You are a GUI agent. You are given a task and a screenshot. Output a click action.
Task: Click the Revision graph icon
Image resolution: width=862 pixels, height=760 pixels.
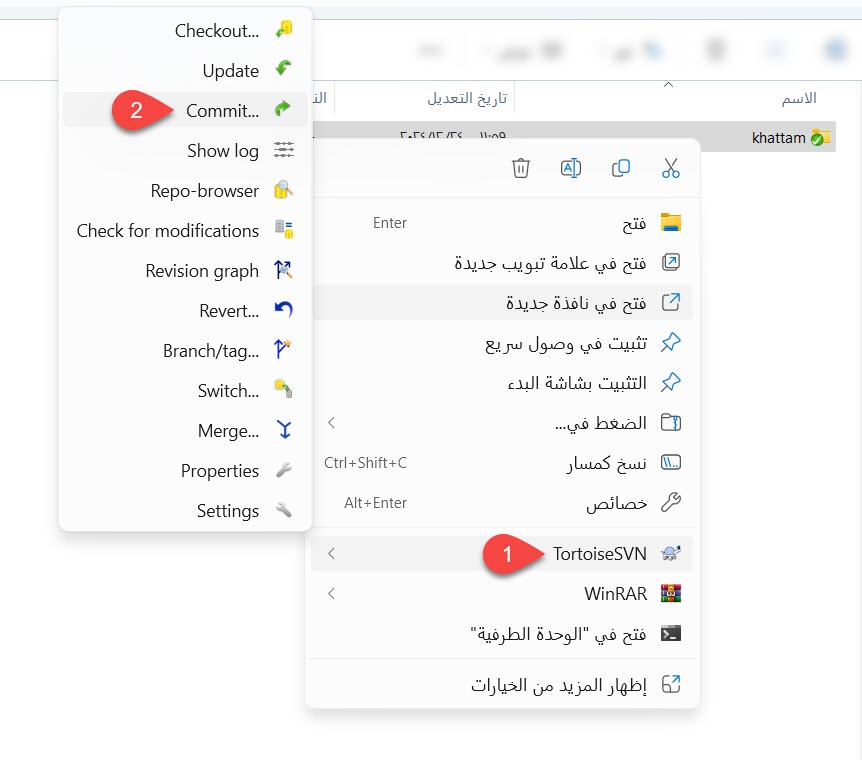pos(284,270)
